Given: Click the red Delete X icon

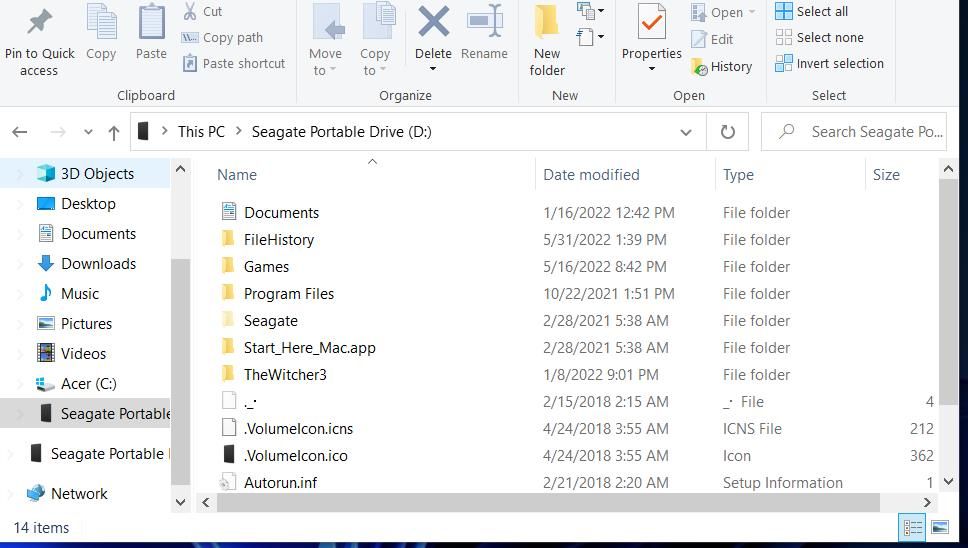Looking at the screenshot, I should tap(433, 22).
